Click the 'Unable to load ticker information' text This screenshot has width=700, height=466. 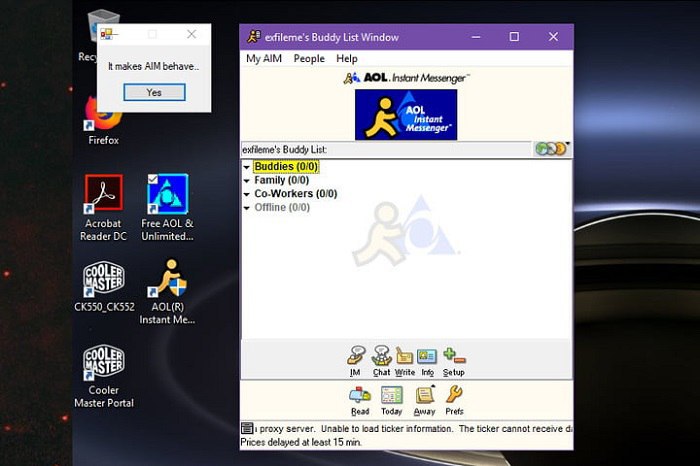click(x=387, y=429)
